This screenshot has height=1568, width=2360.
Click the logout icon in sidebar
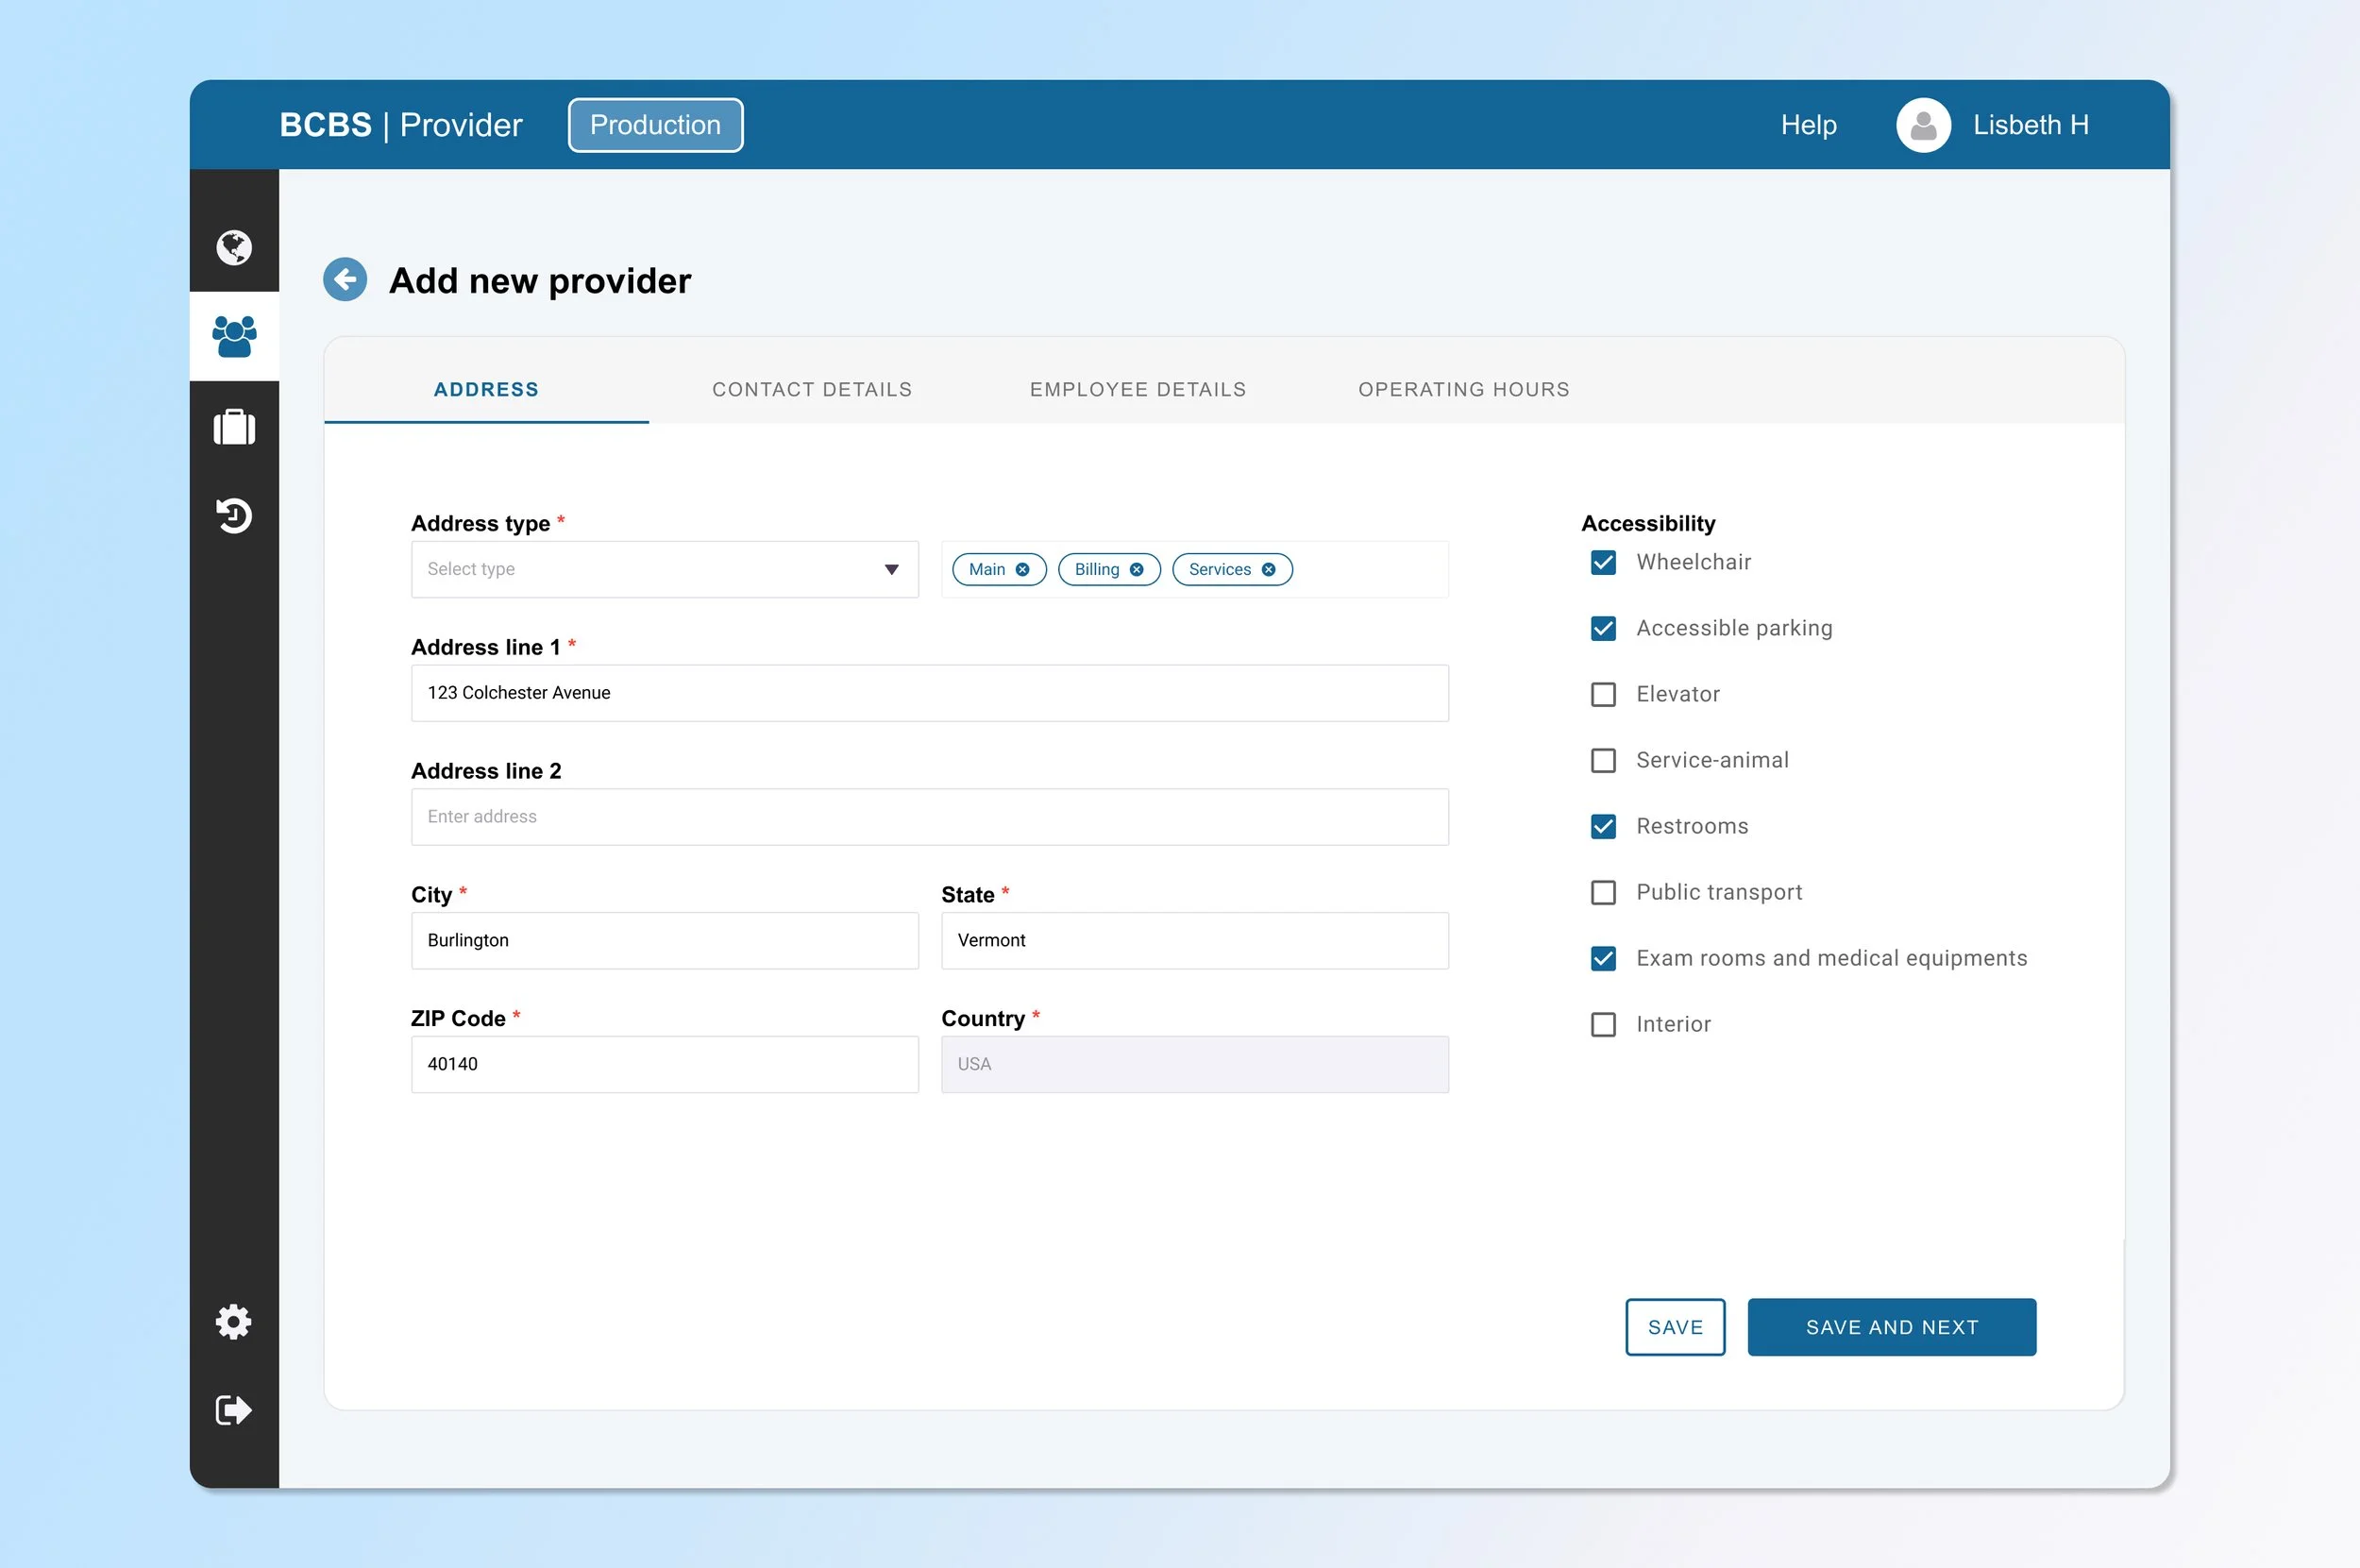[234, 1410]
